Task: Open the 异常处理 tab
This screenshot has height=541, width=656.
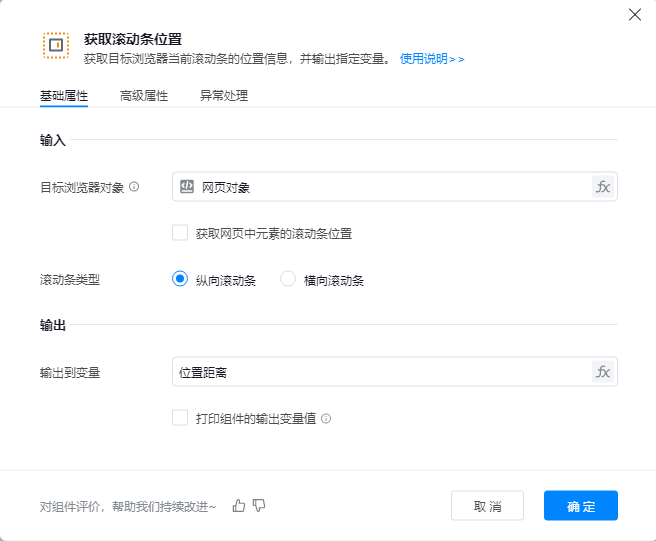Action: pyautogui.click(x=224, y=96)
